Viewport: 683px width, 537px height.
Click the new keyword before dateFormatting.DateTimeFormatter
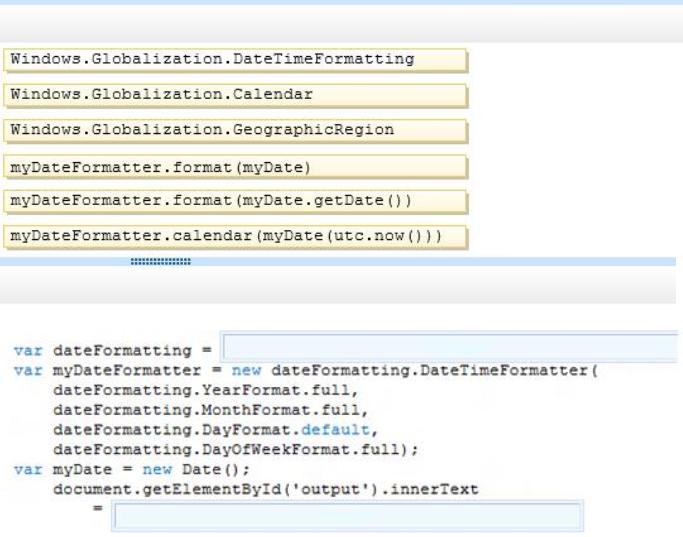pos(246,371)
